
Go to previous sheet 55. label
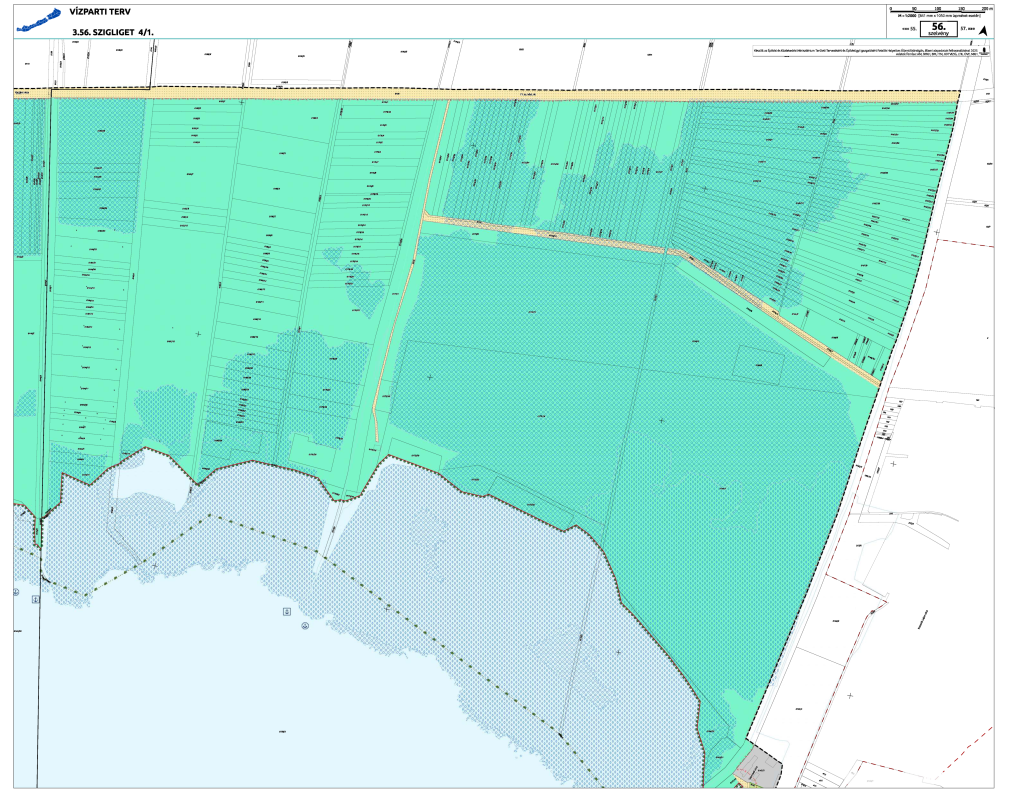click(908, 30)
